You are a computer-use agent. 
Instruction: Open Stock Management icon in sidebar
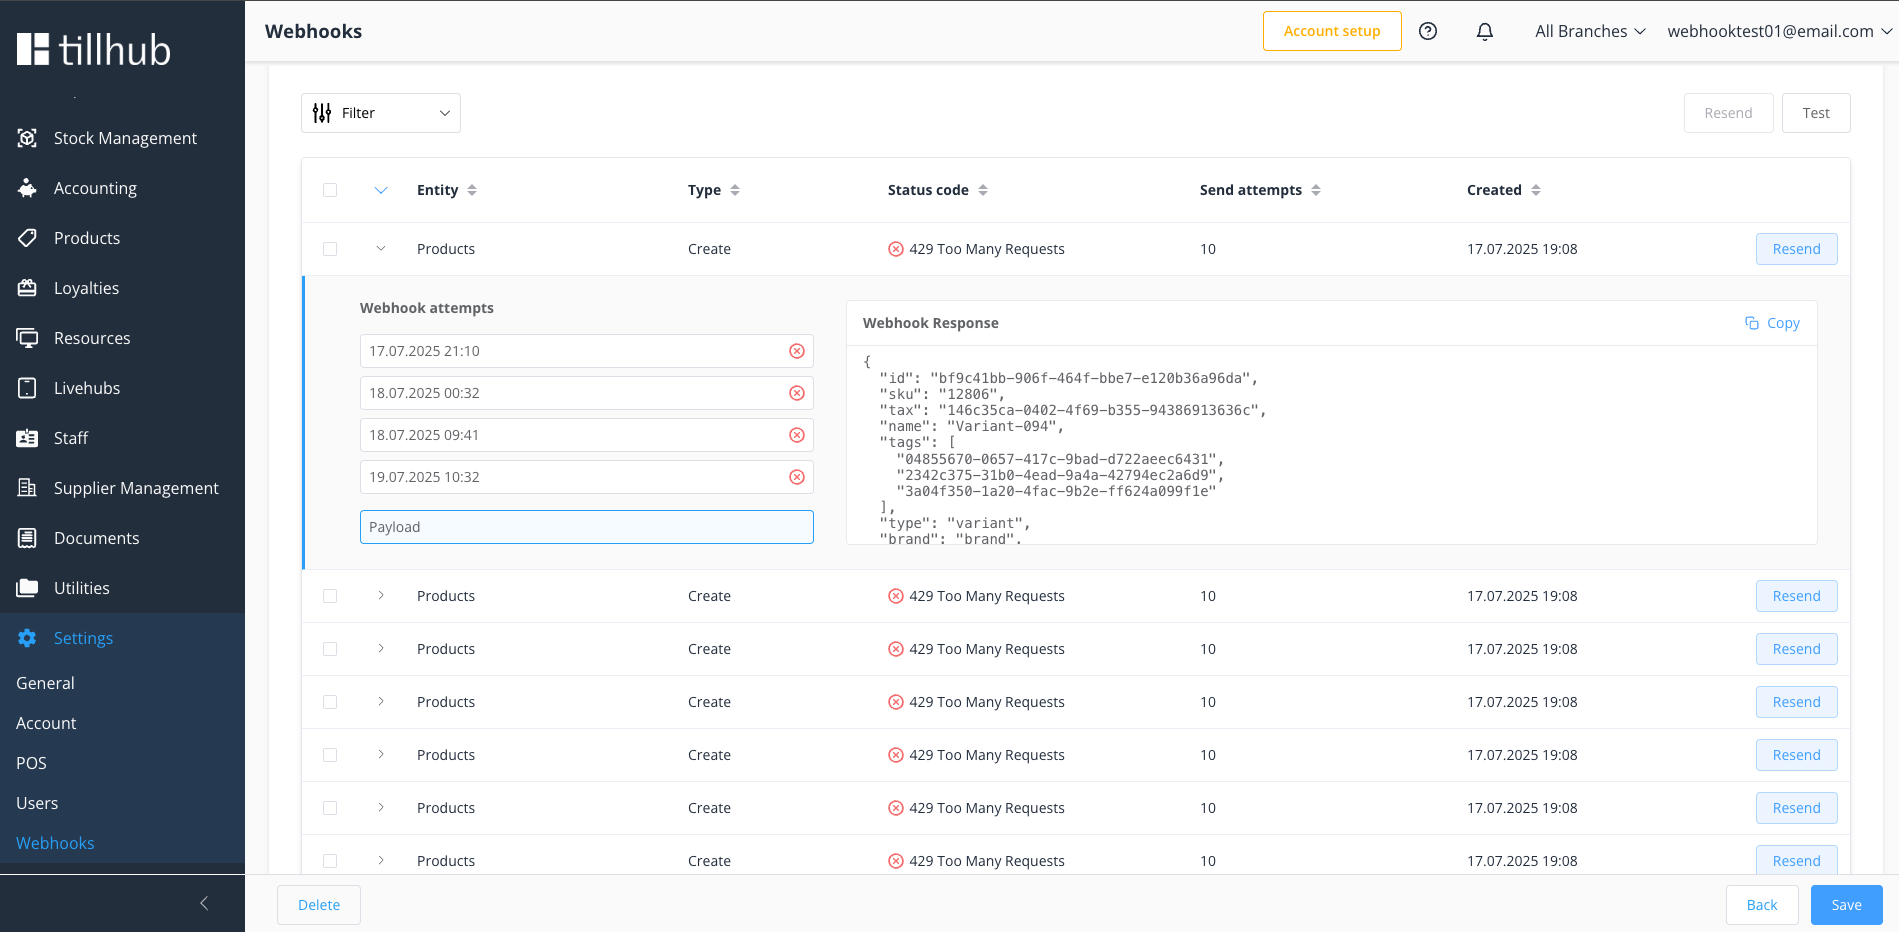point(28,138)
